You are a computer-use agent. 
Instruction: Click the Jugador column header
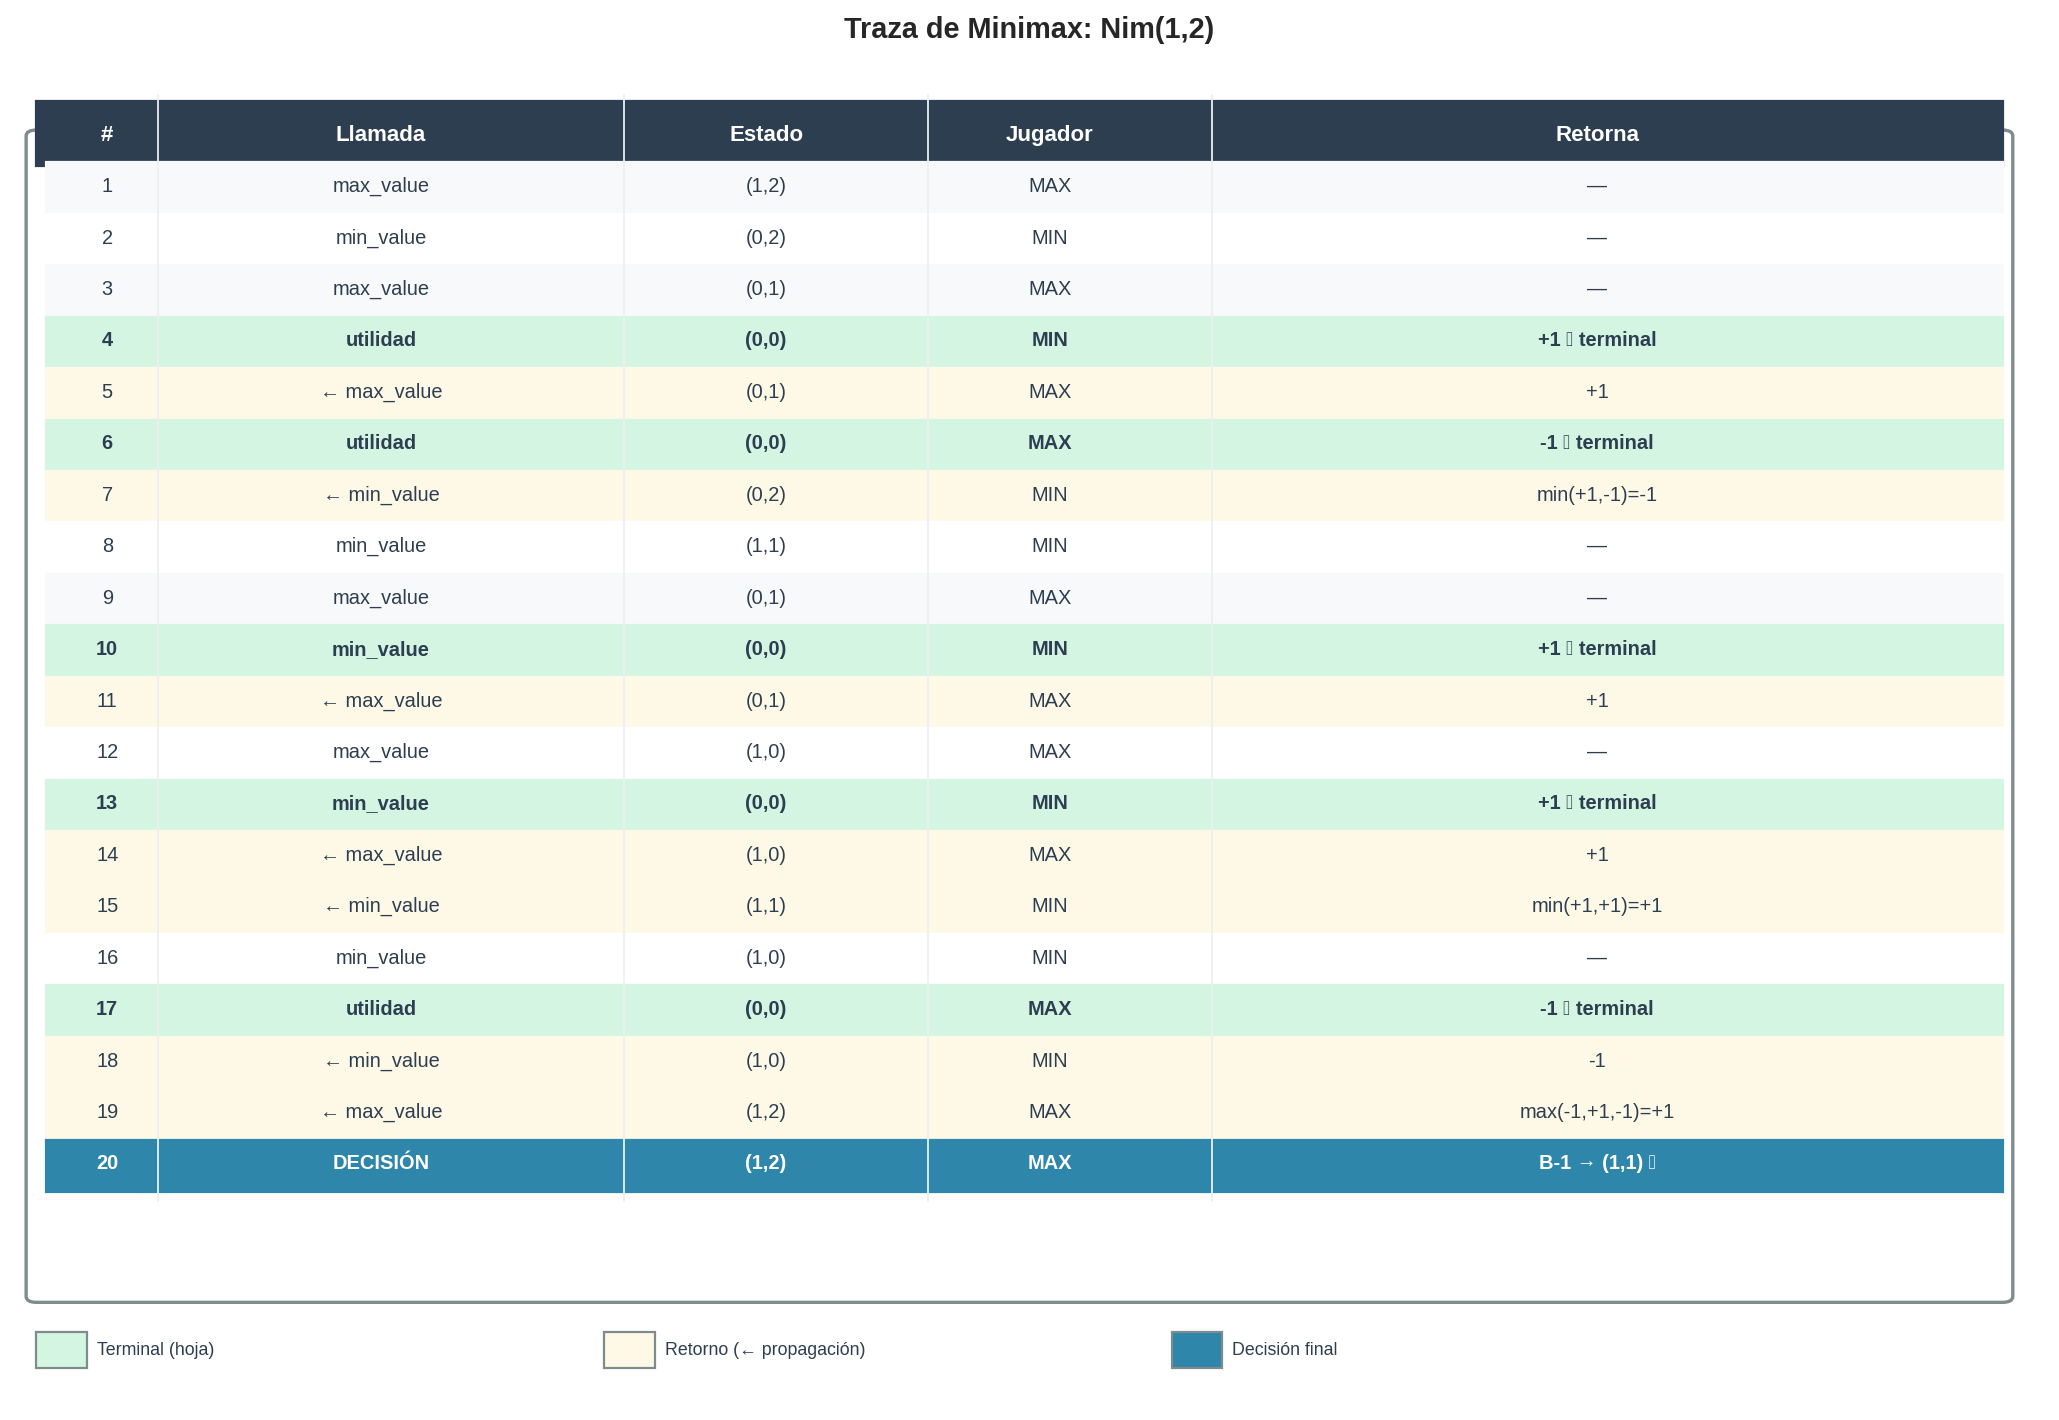[x=1048, y=133]
